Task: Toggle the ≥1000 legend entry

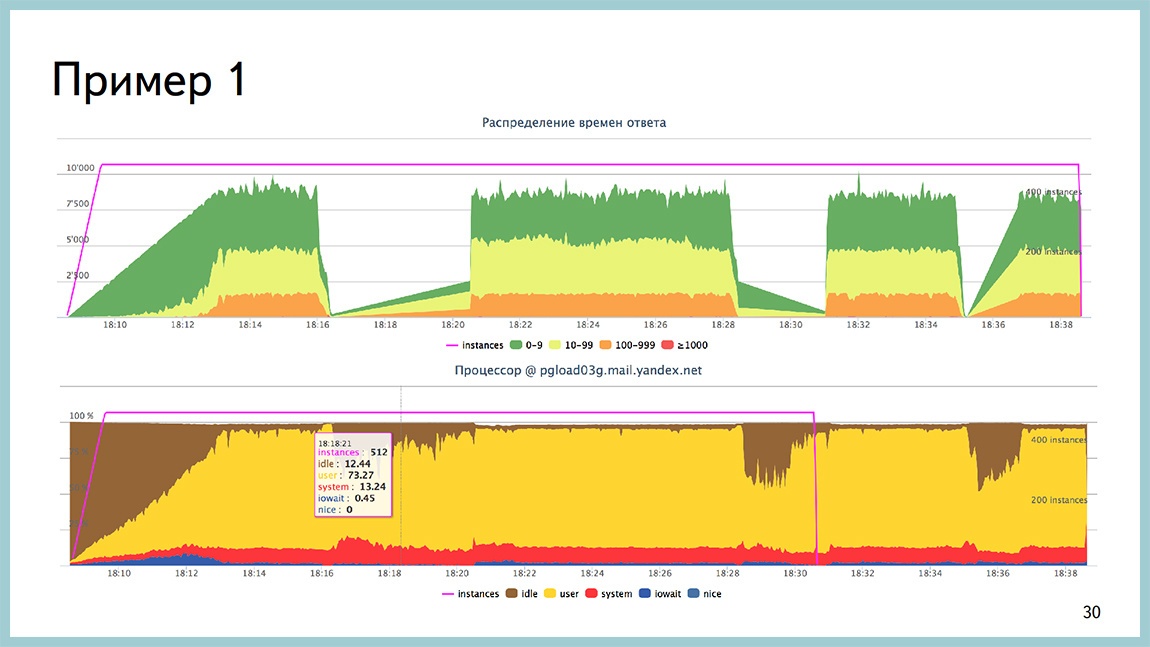Action: pyautogui.click(x=684, y=345)
